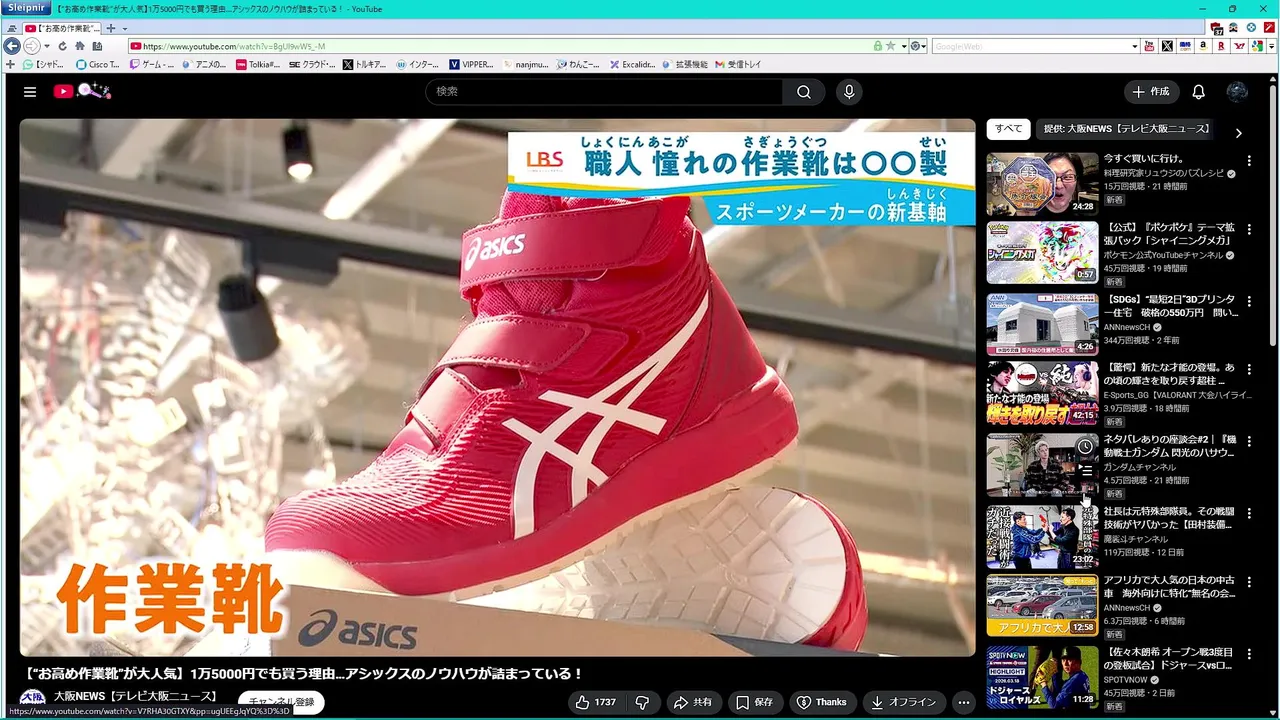The image size is (1280, 720).
Task: Open options menu for 佐々木朗希 video
Action: (1249, 653)
